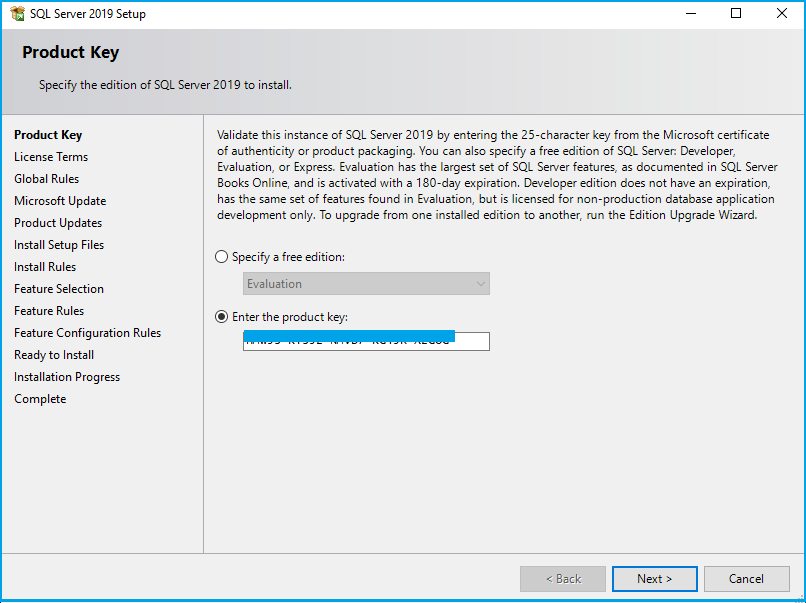Image resolution: width=806 pixels, height=603 pixels.
Task: Maximize the SQL Server Setup window
Action: click(736, 14)
